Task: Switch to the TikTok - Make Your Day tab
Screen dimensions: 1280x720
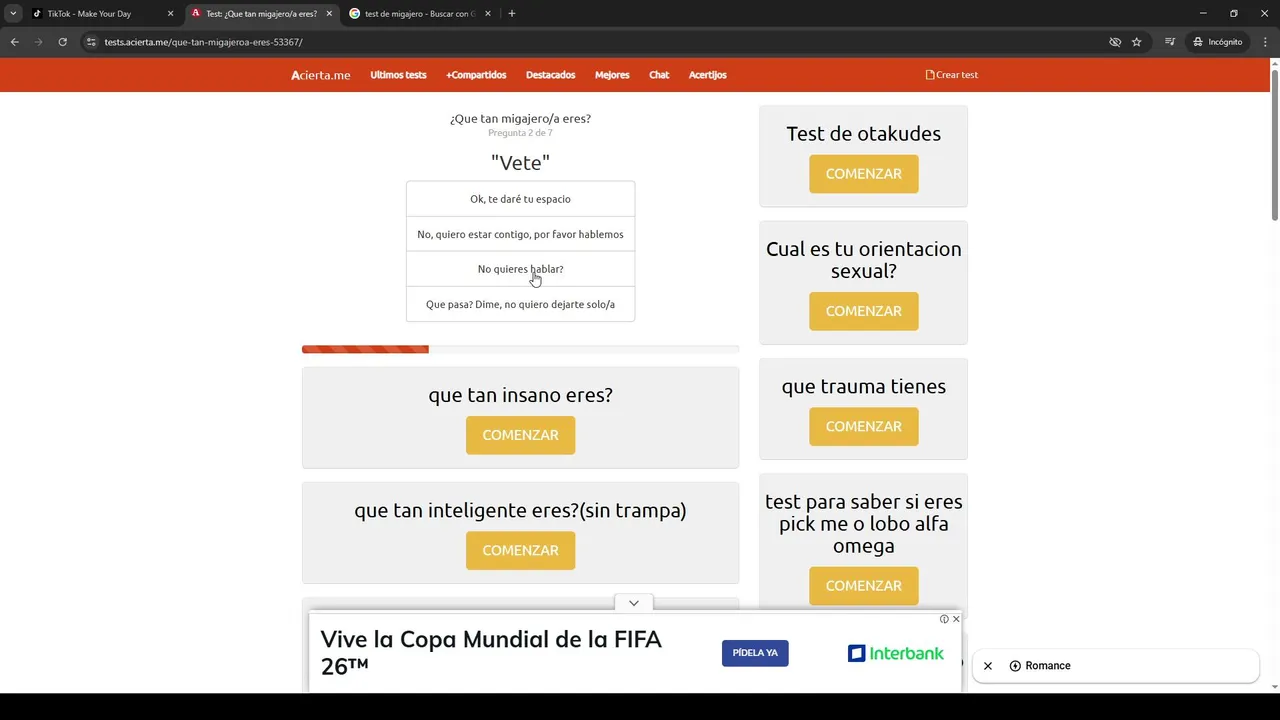Action: click(x=102, y=14)
